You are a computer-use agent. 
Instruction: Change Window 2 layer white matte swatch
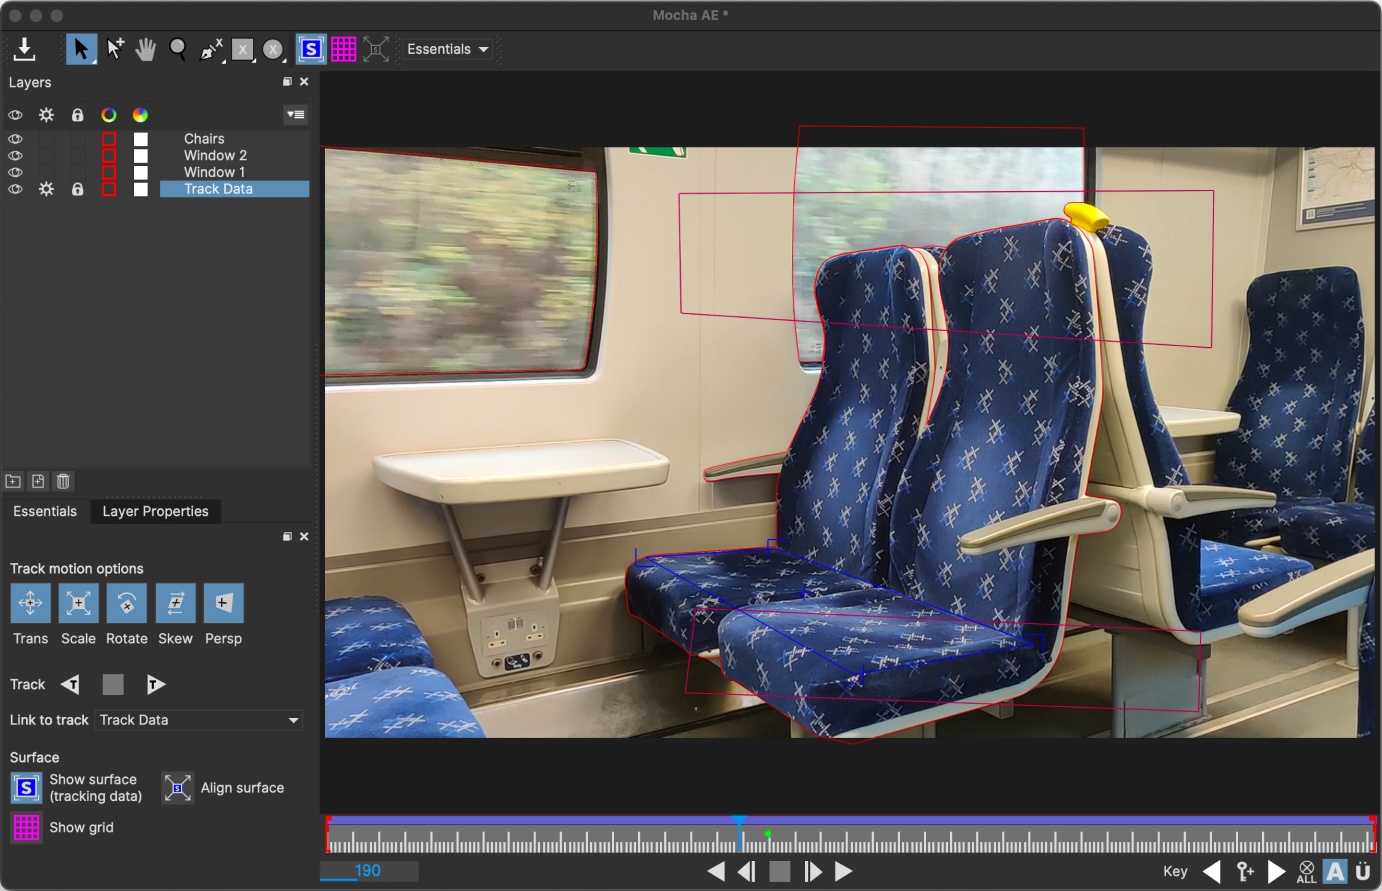click(x=141, y=156)
